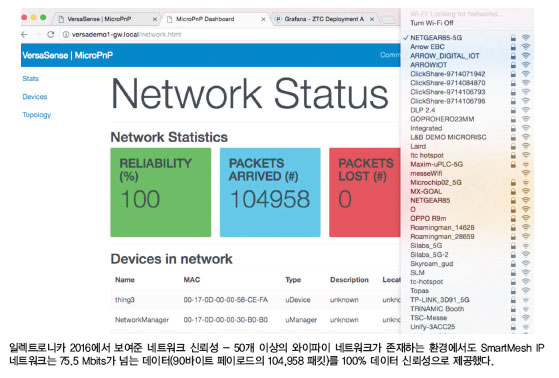Click the VersaSense | MicroPnP header brand

point(68,55)
